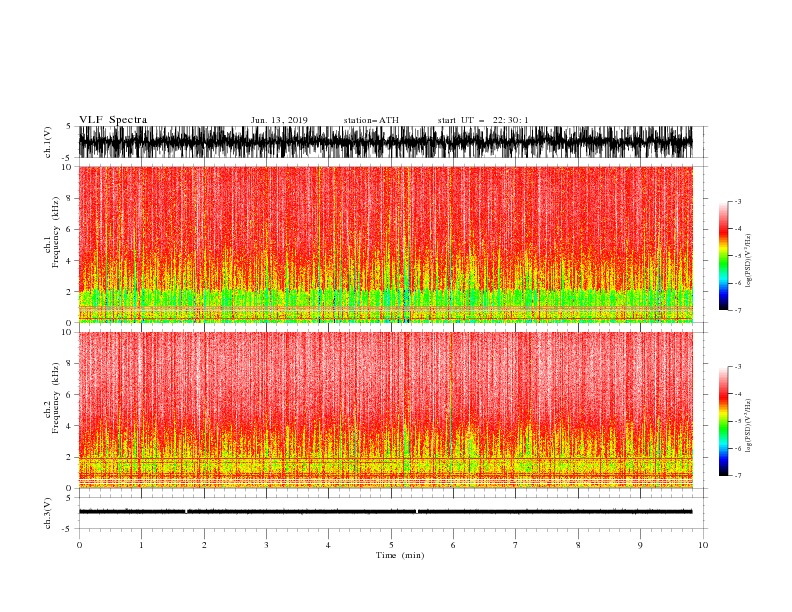This screenshot has width=792, height=612.
Task: Click the -7 label on ch.1 colorbar
Action: pyautogui.click(x=738, y=310)
